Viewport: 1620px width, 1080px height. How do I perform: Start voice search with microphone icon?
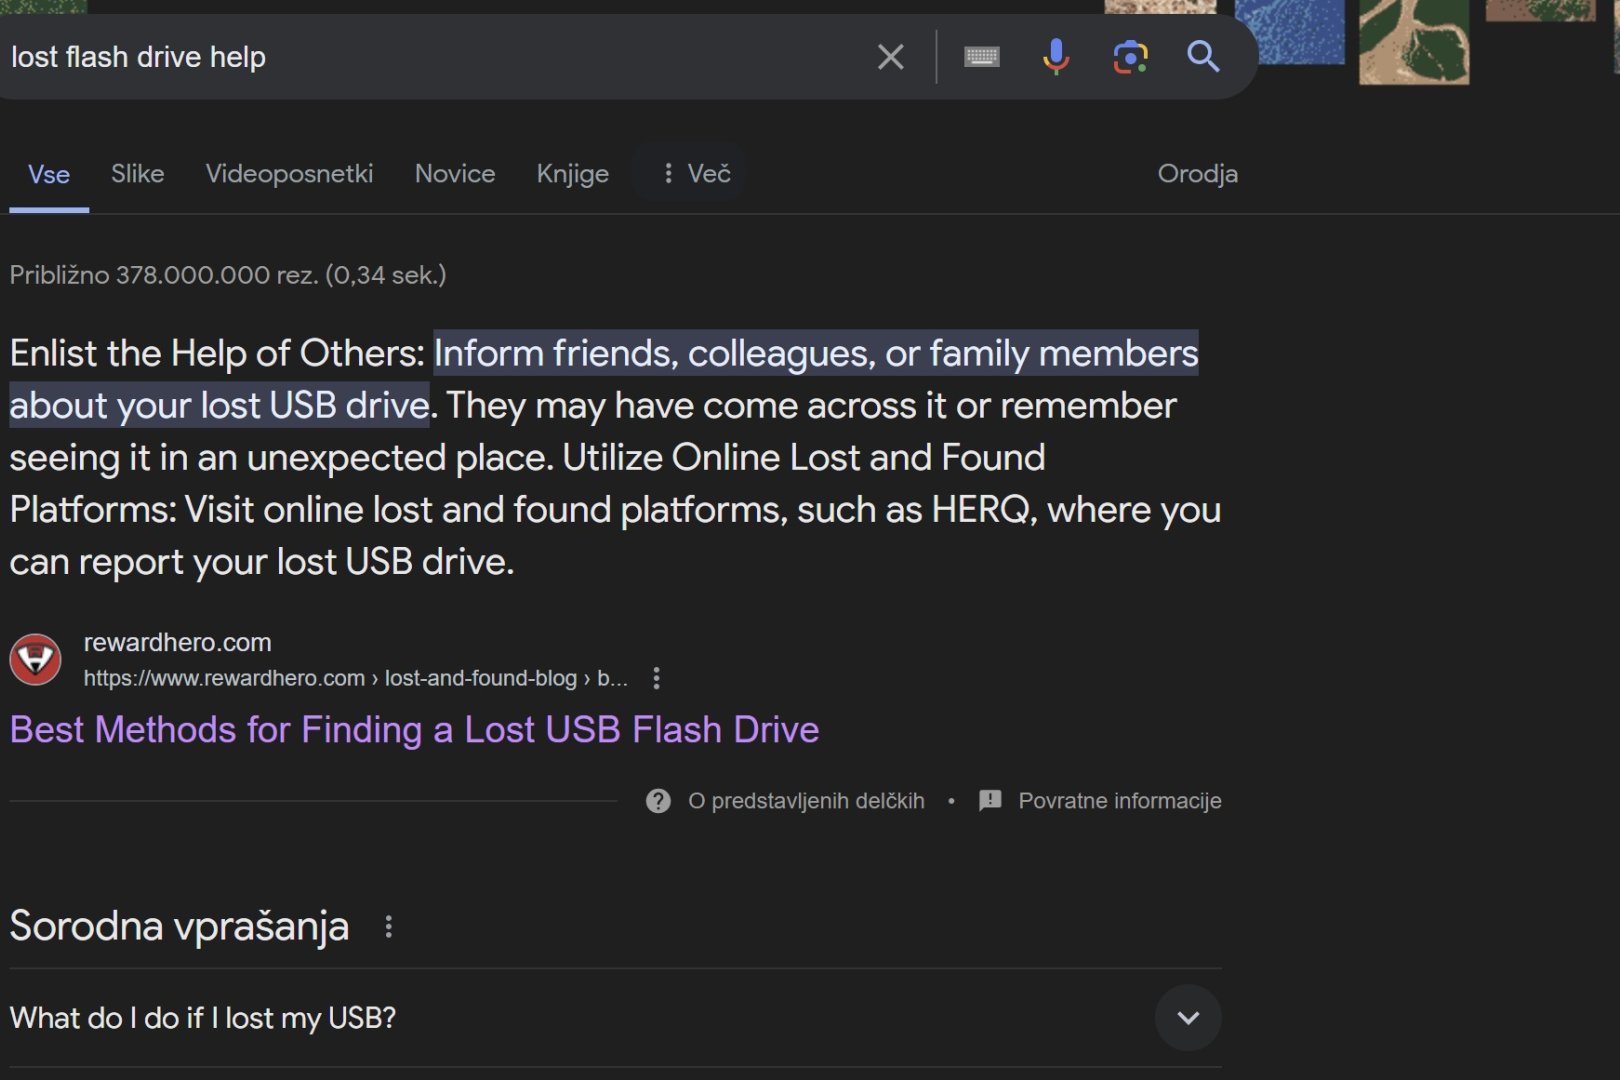point(1055,57)
